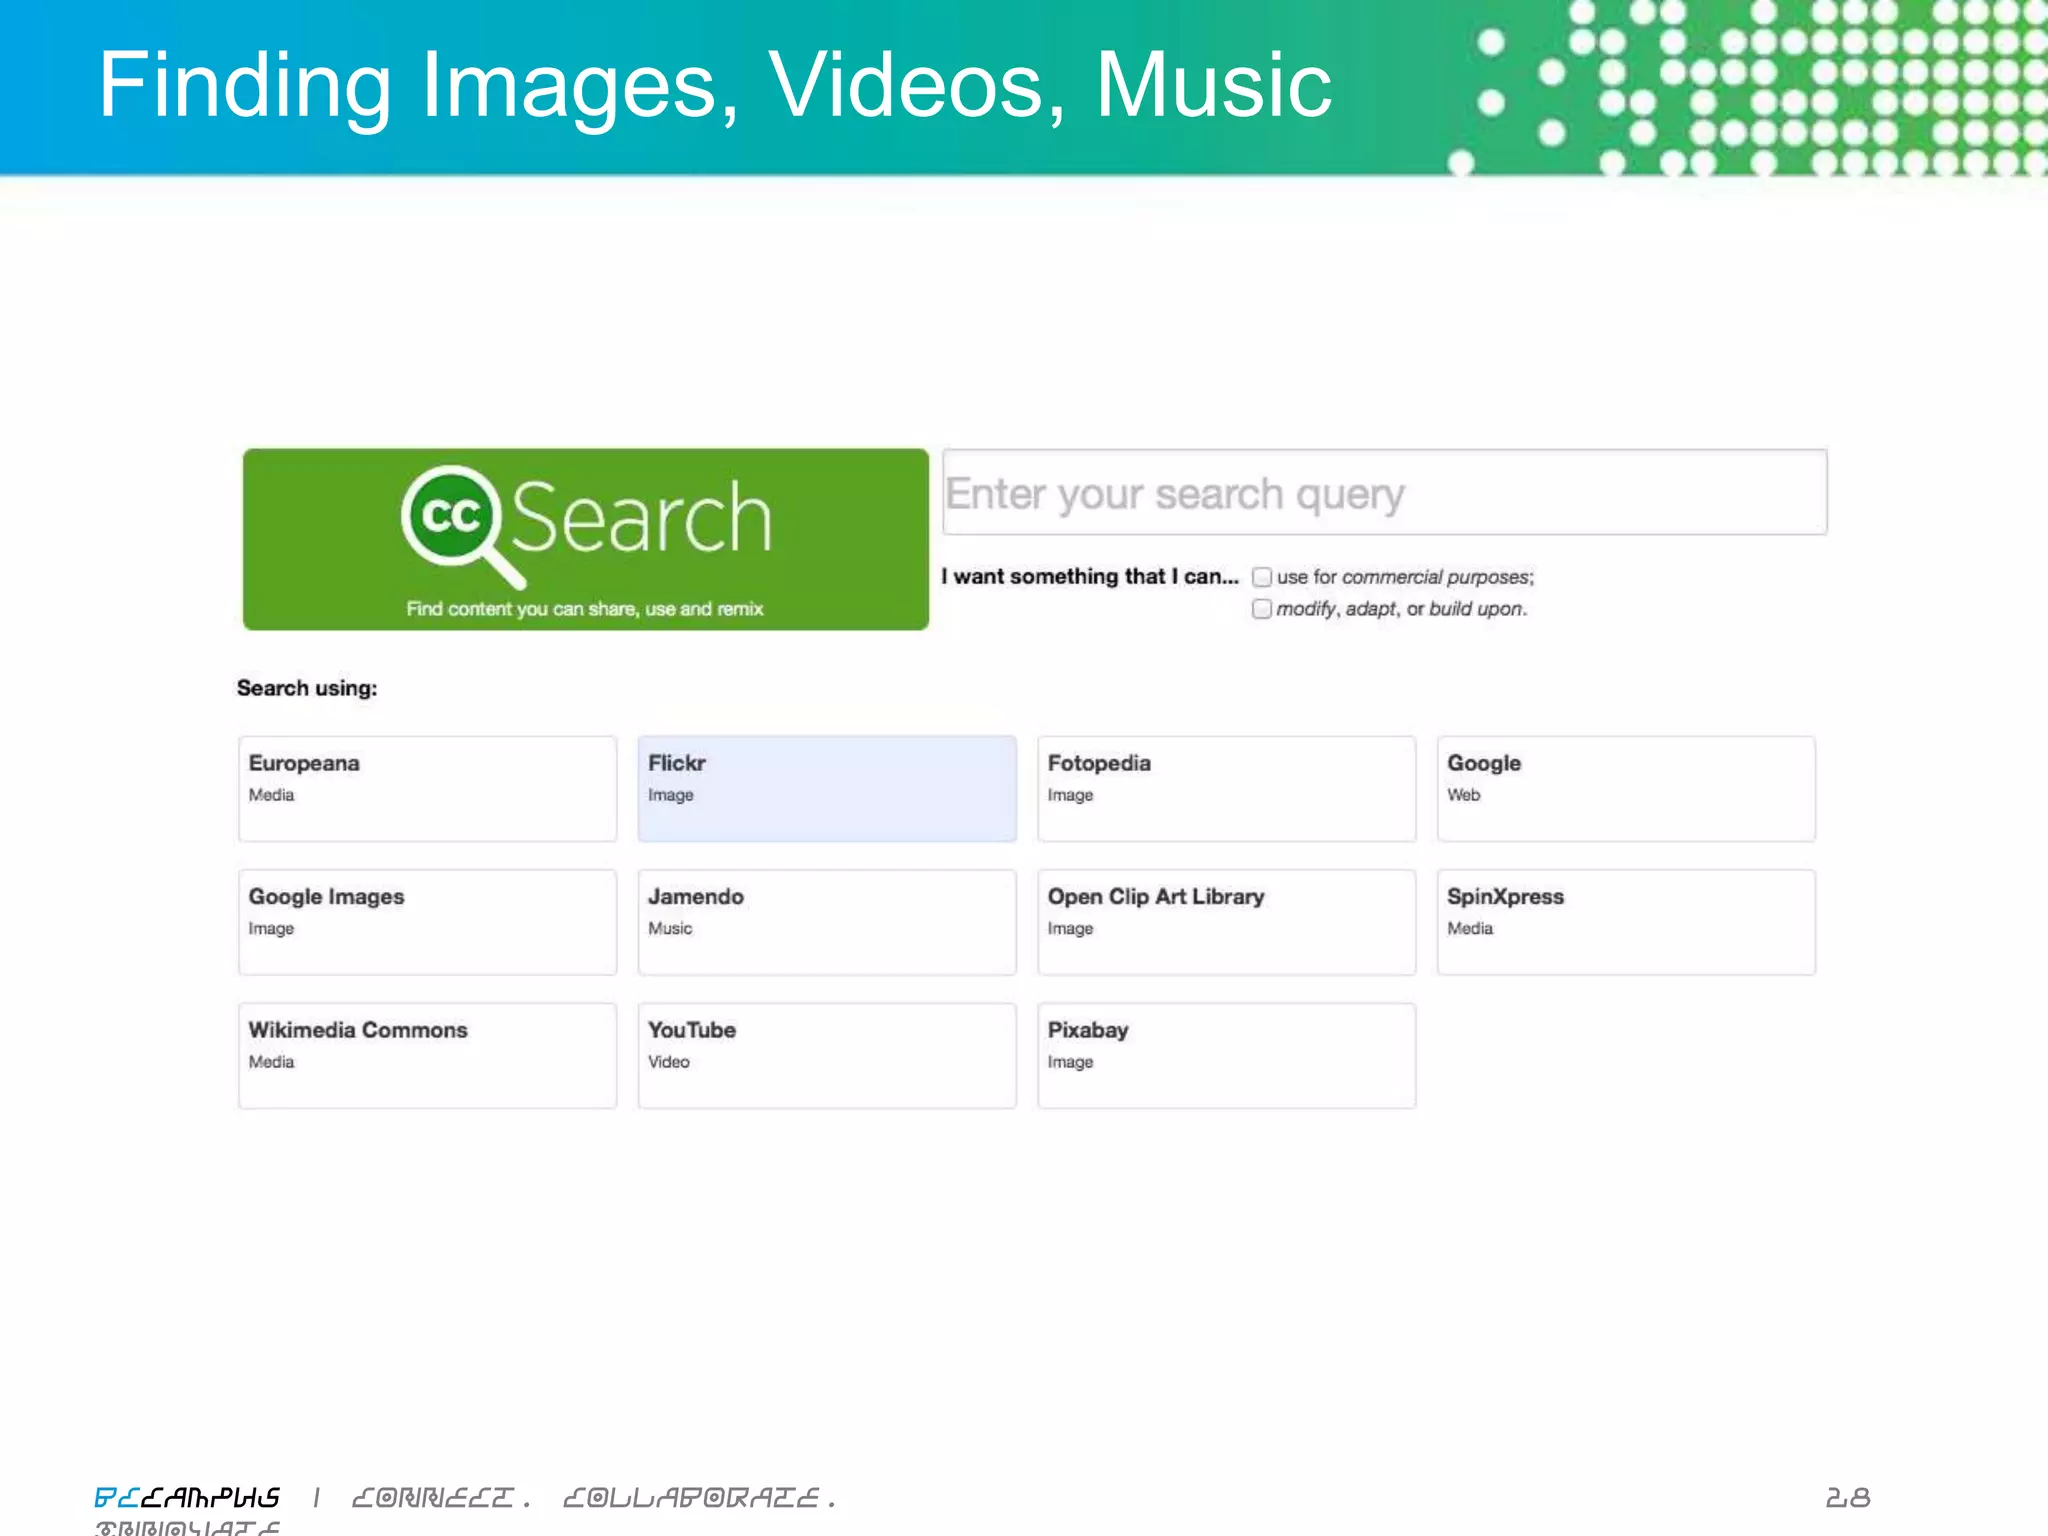The width and height of the screenshot is (2048, 1536).
Task: Check modify, adapt, or build upon
Action: [1262, 609]
